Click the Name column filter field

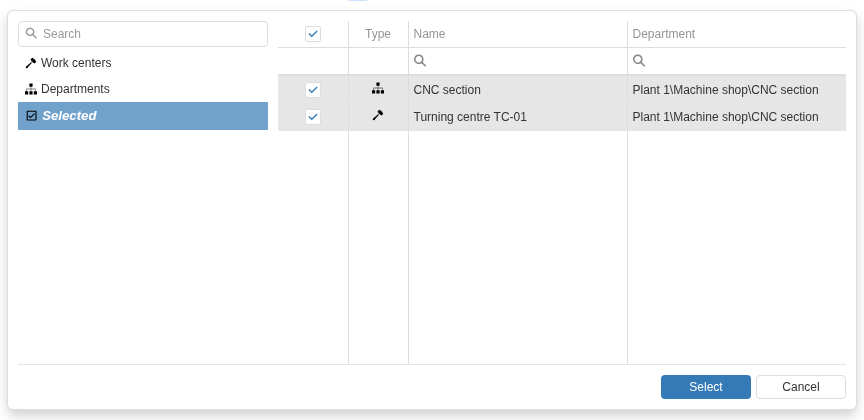coord(518,61)
